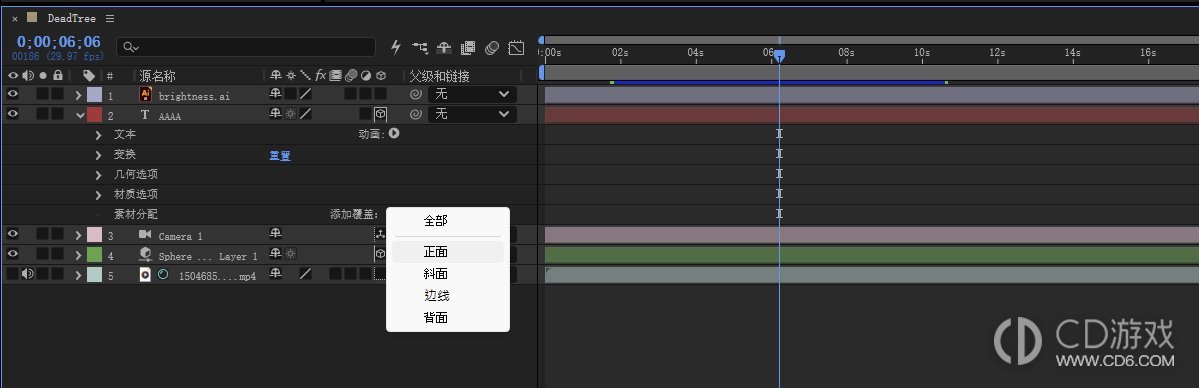
Task: Click the video file icon of the mp4 layer
Action: (145, 275)
